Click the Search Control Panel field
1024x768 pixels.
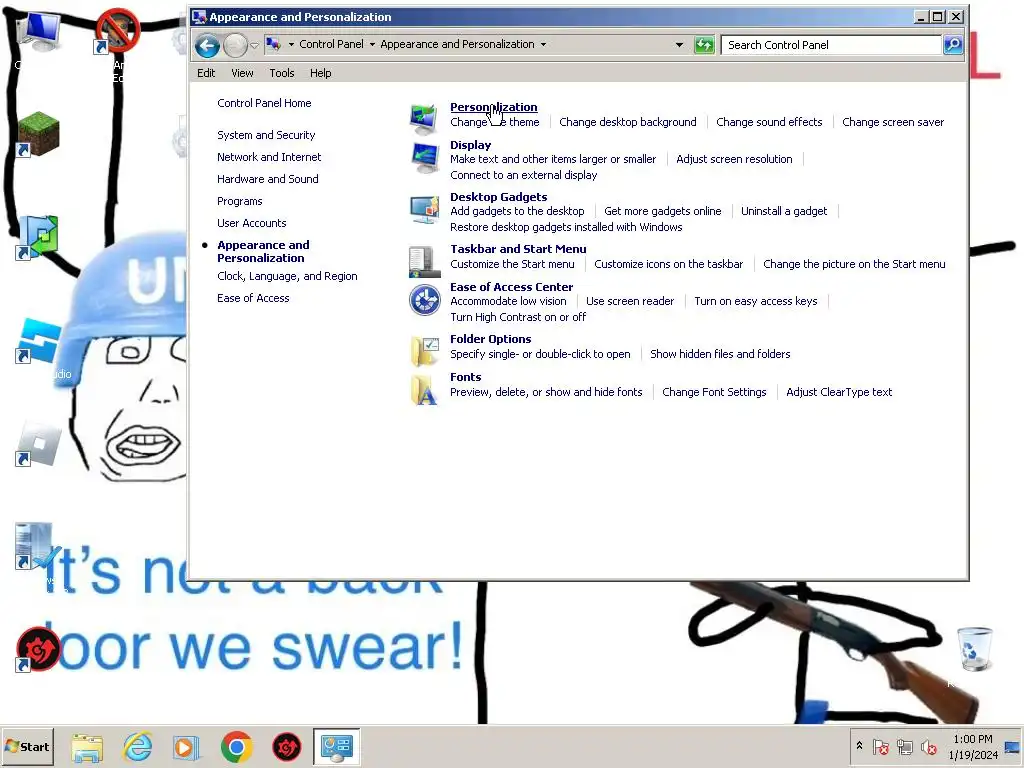click(x=831, y=45)
